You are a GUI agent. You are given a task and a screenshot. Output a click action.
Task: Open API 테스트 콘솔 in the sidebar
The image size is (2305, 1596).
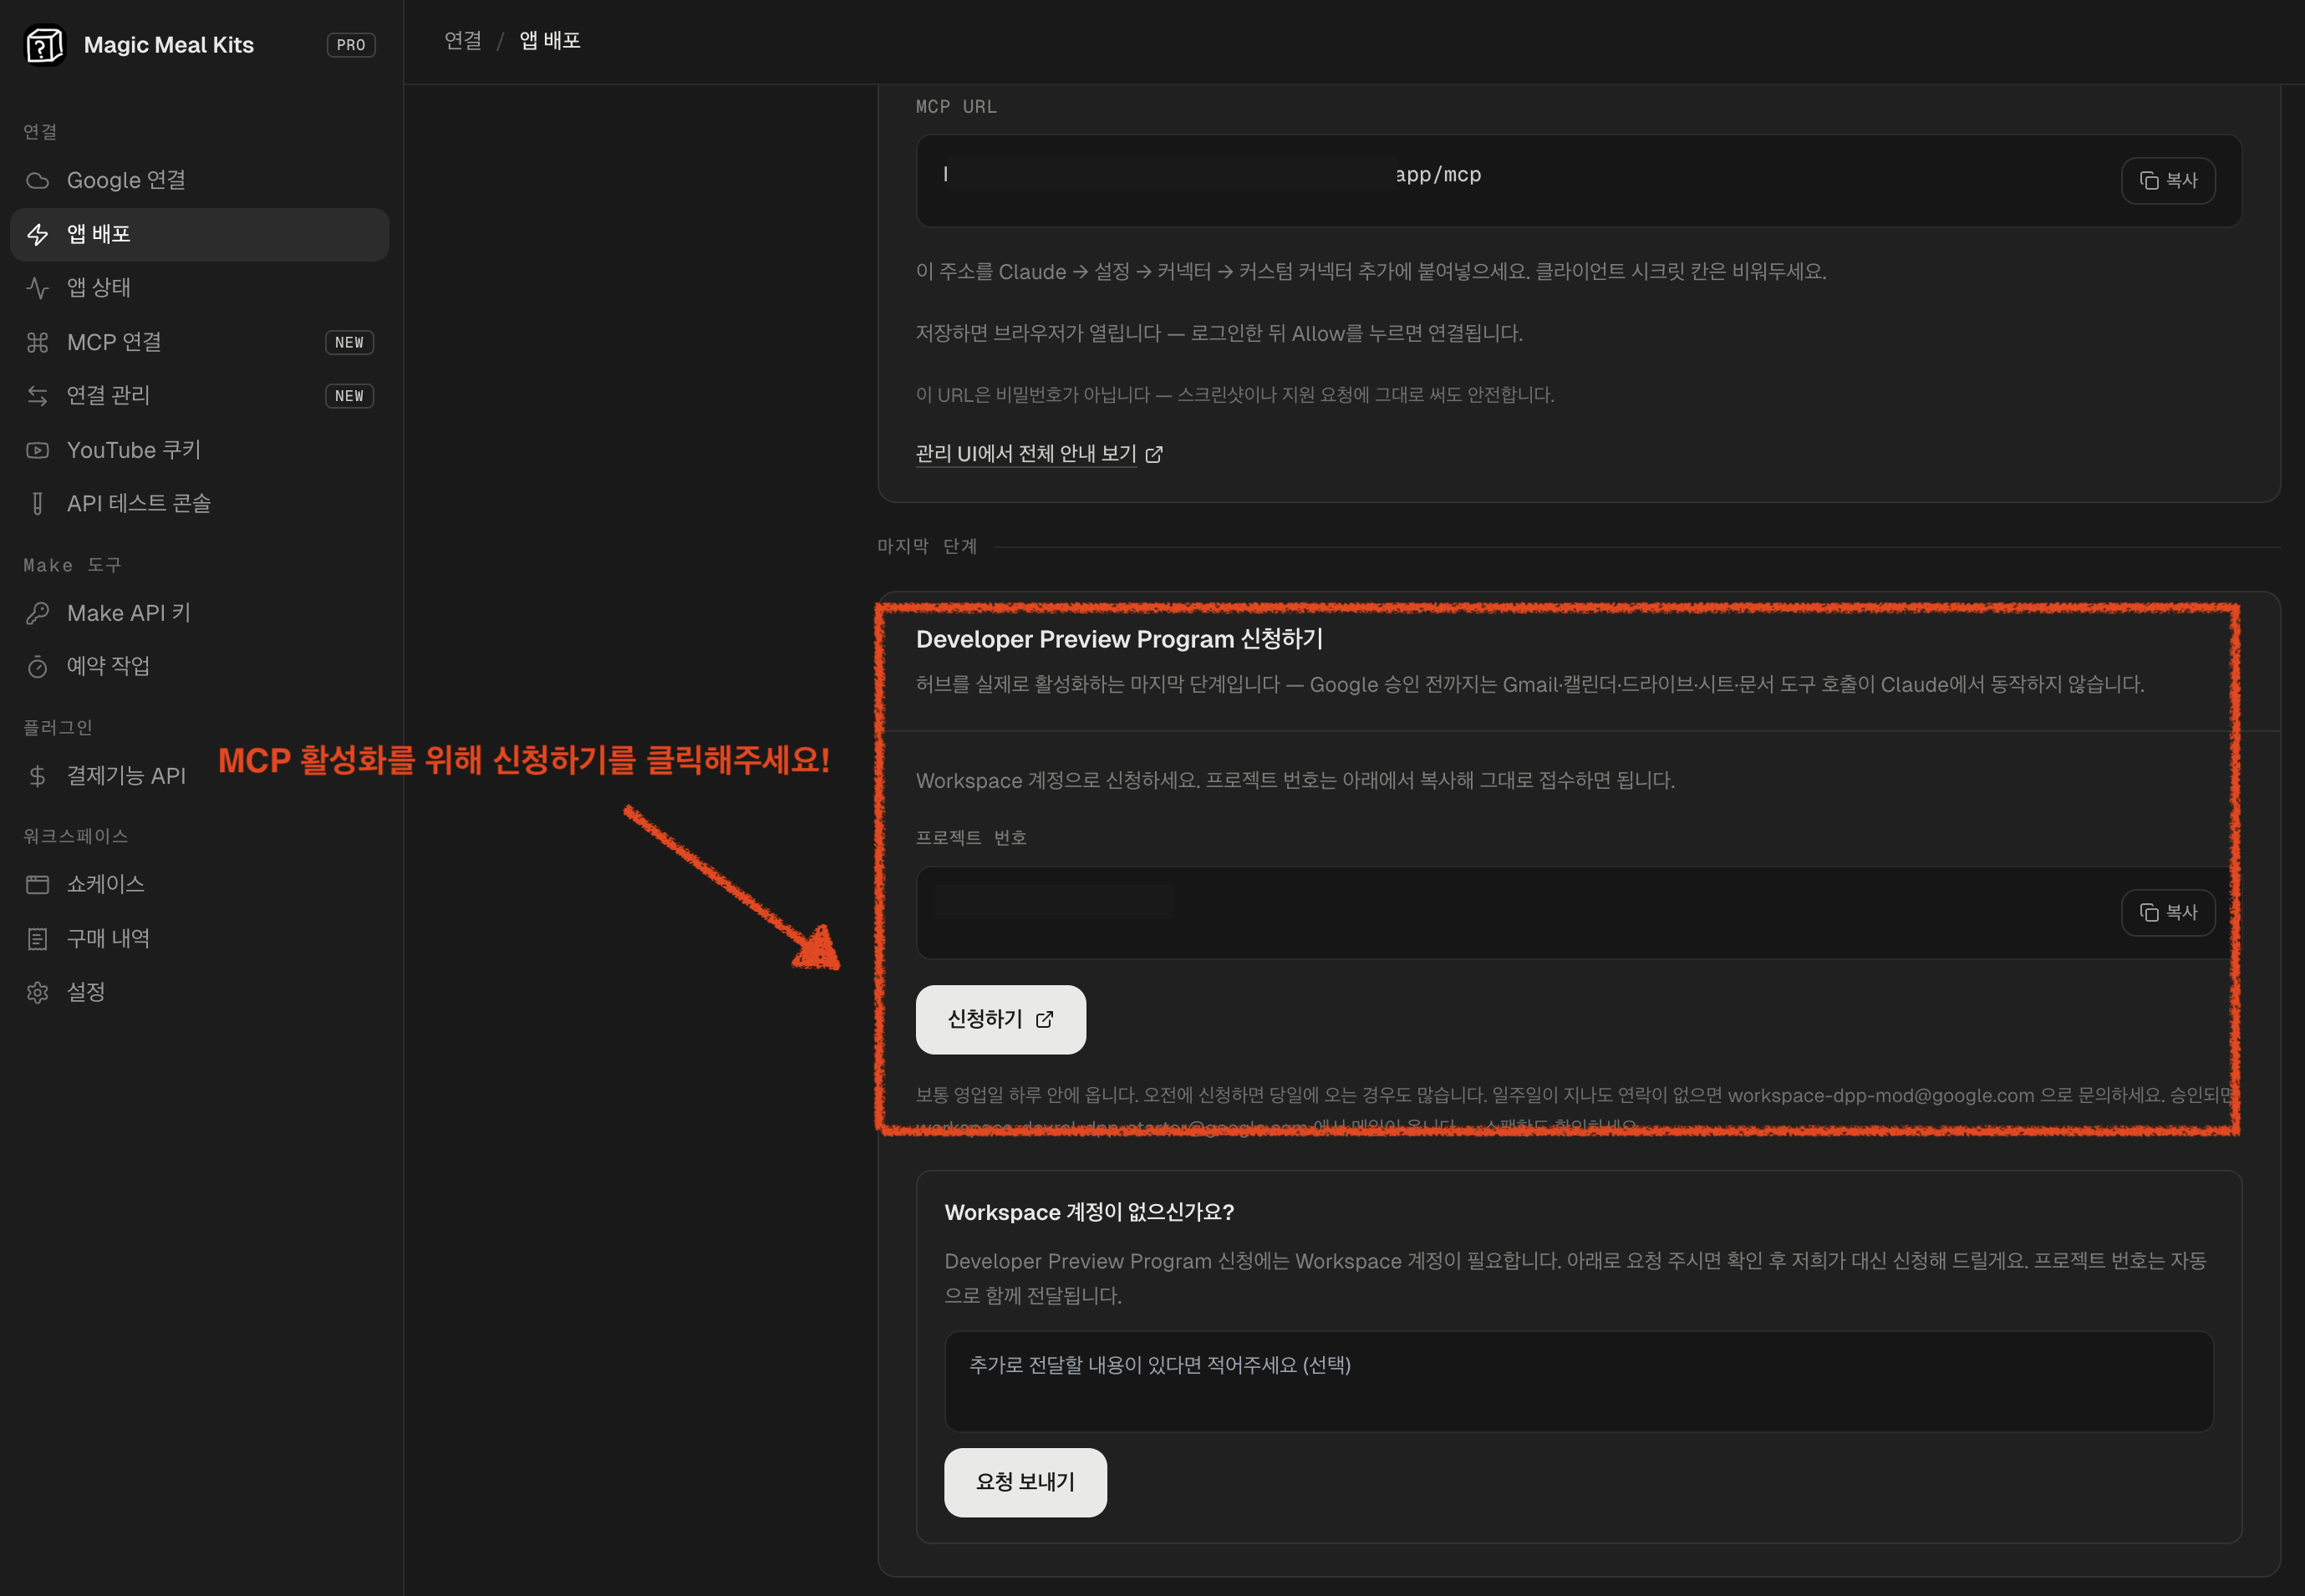click(x=199, y=504)
